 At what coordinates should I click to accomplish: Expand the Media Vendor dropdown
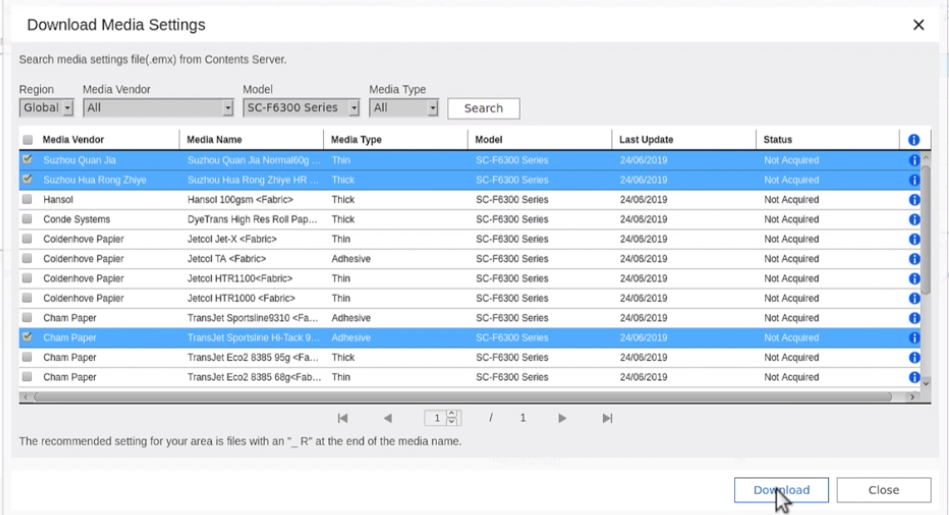(x=158, y=108)
